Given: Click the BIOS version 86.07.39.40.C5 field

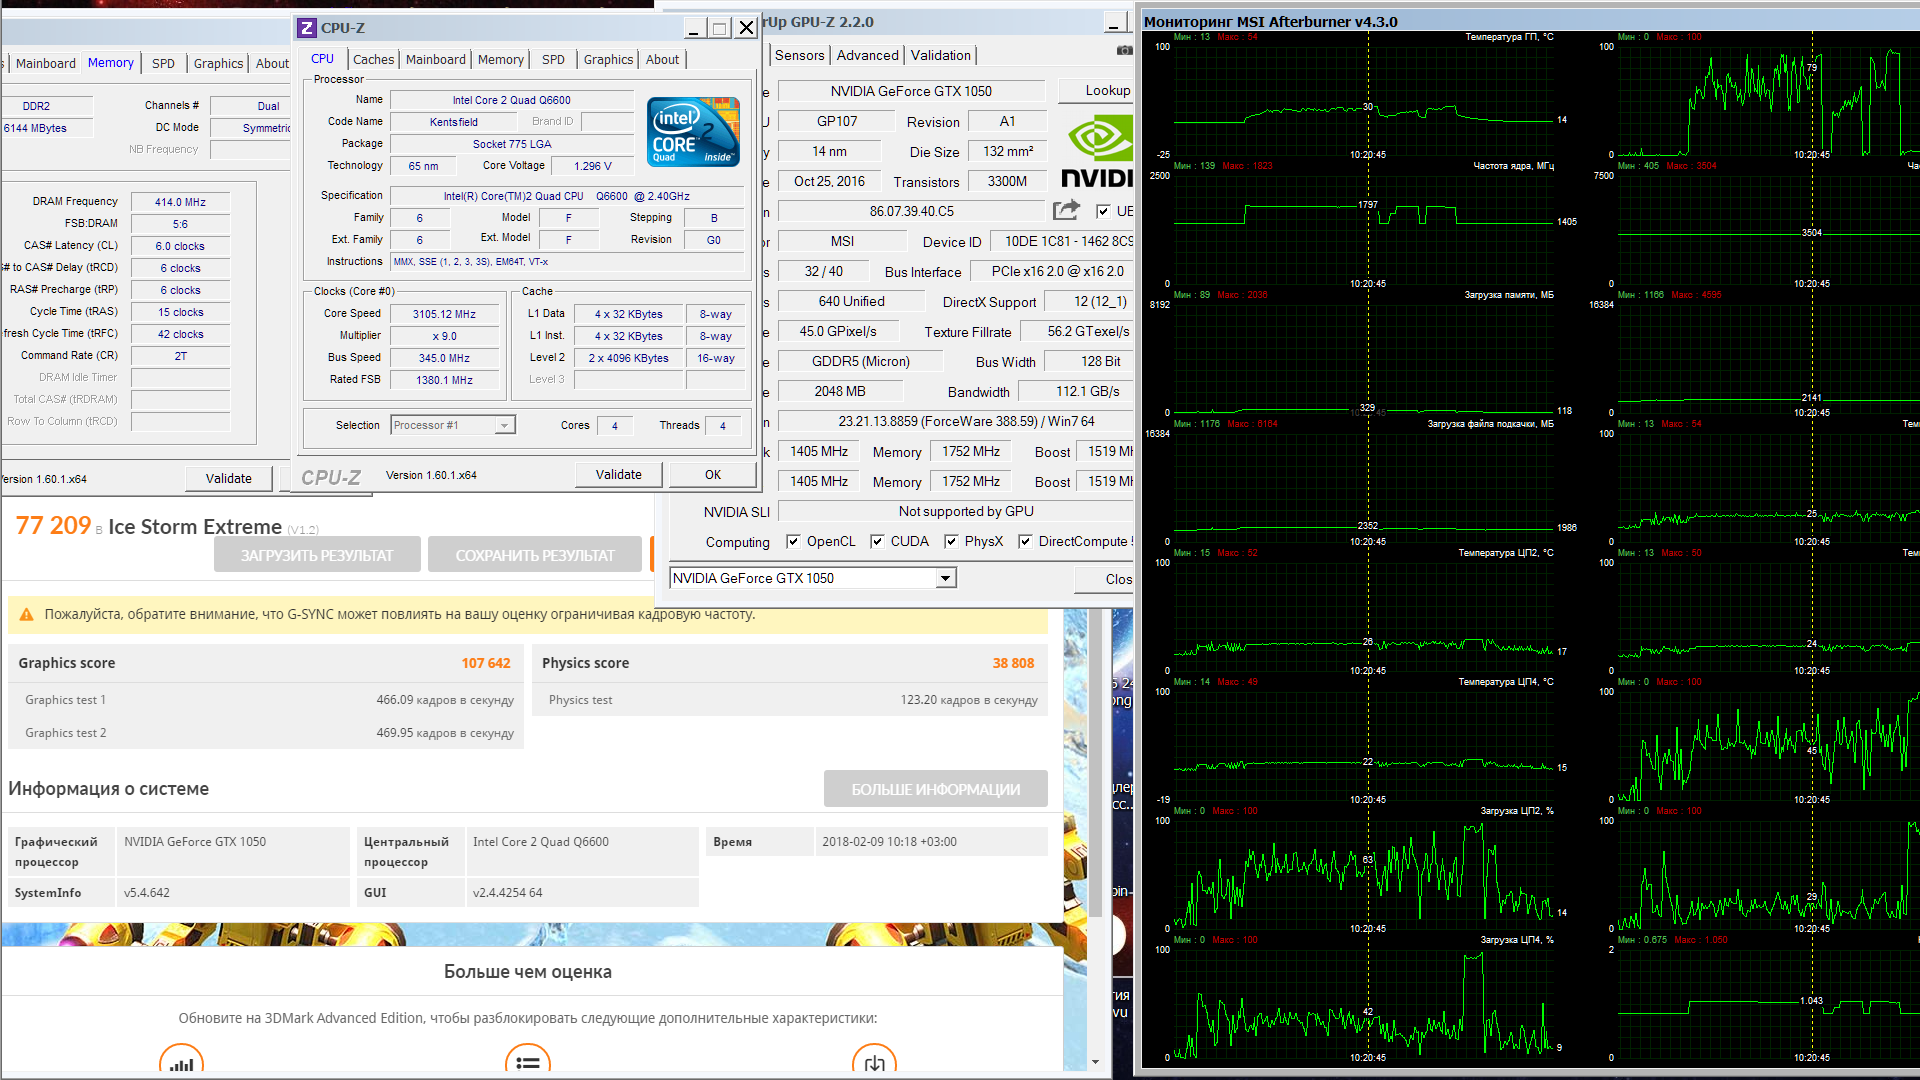Looking at the screenshot, I should pyautogui.click(x=911, y=211).
